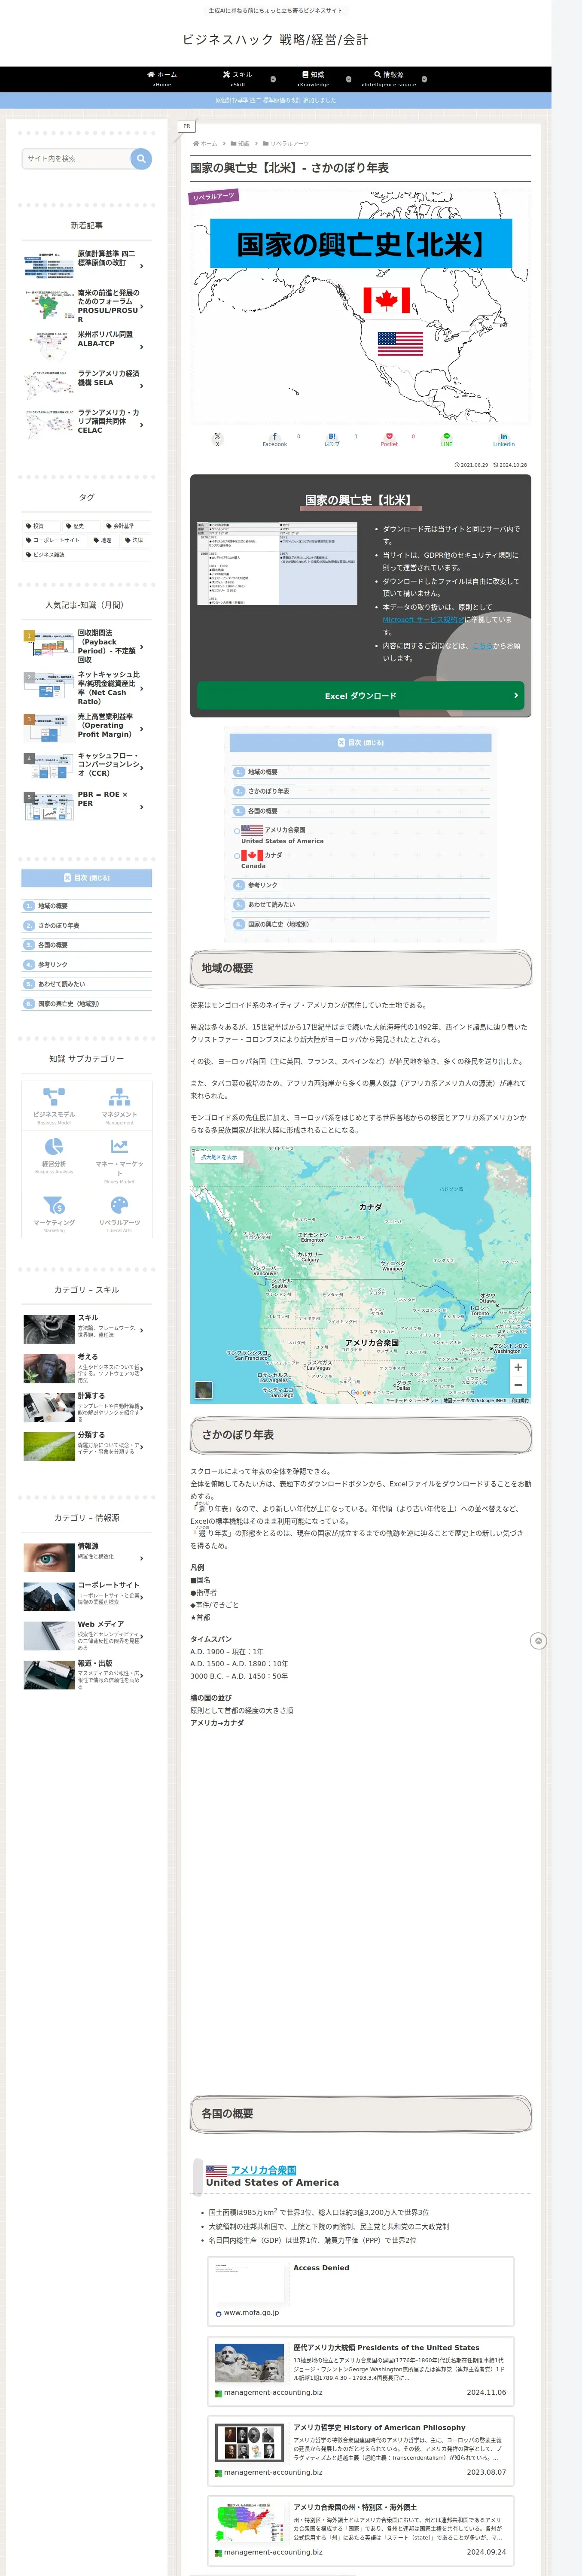Screen dimensions: 582x2576
Task: Expand the 情報源 menu dropdown arrow
Action: coord(424,79)
